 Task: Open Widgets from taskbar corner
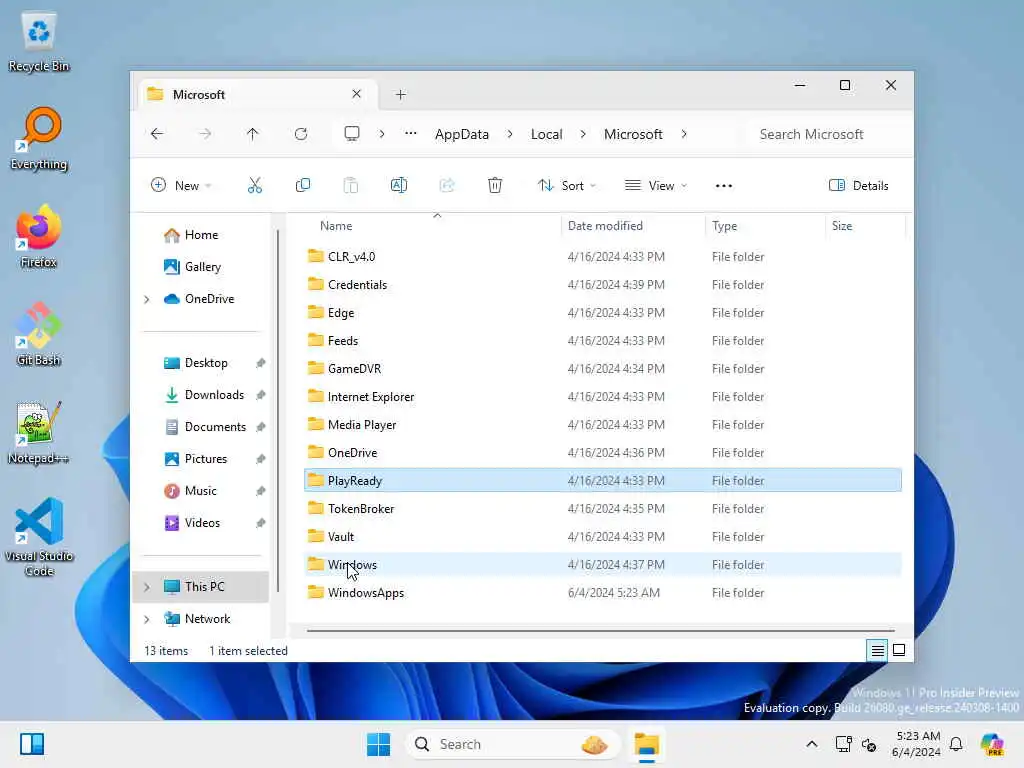tap(31, 744)
